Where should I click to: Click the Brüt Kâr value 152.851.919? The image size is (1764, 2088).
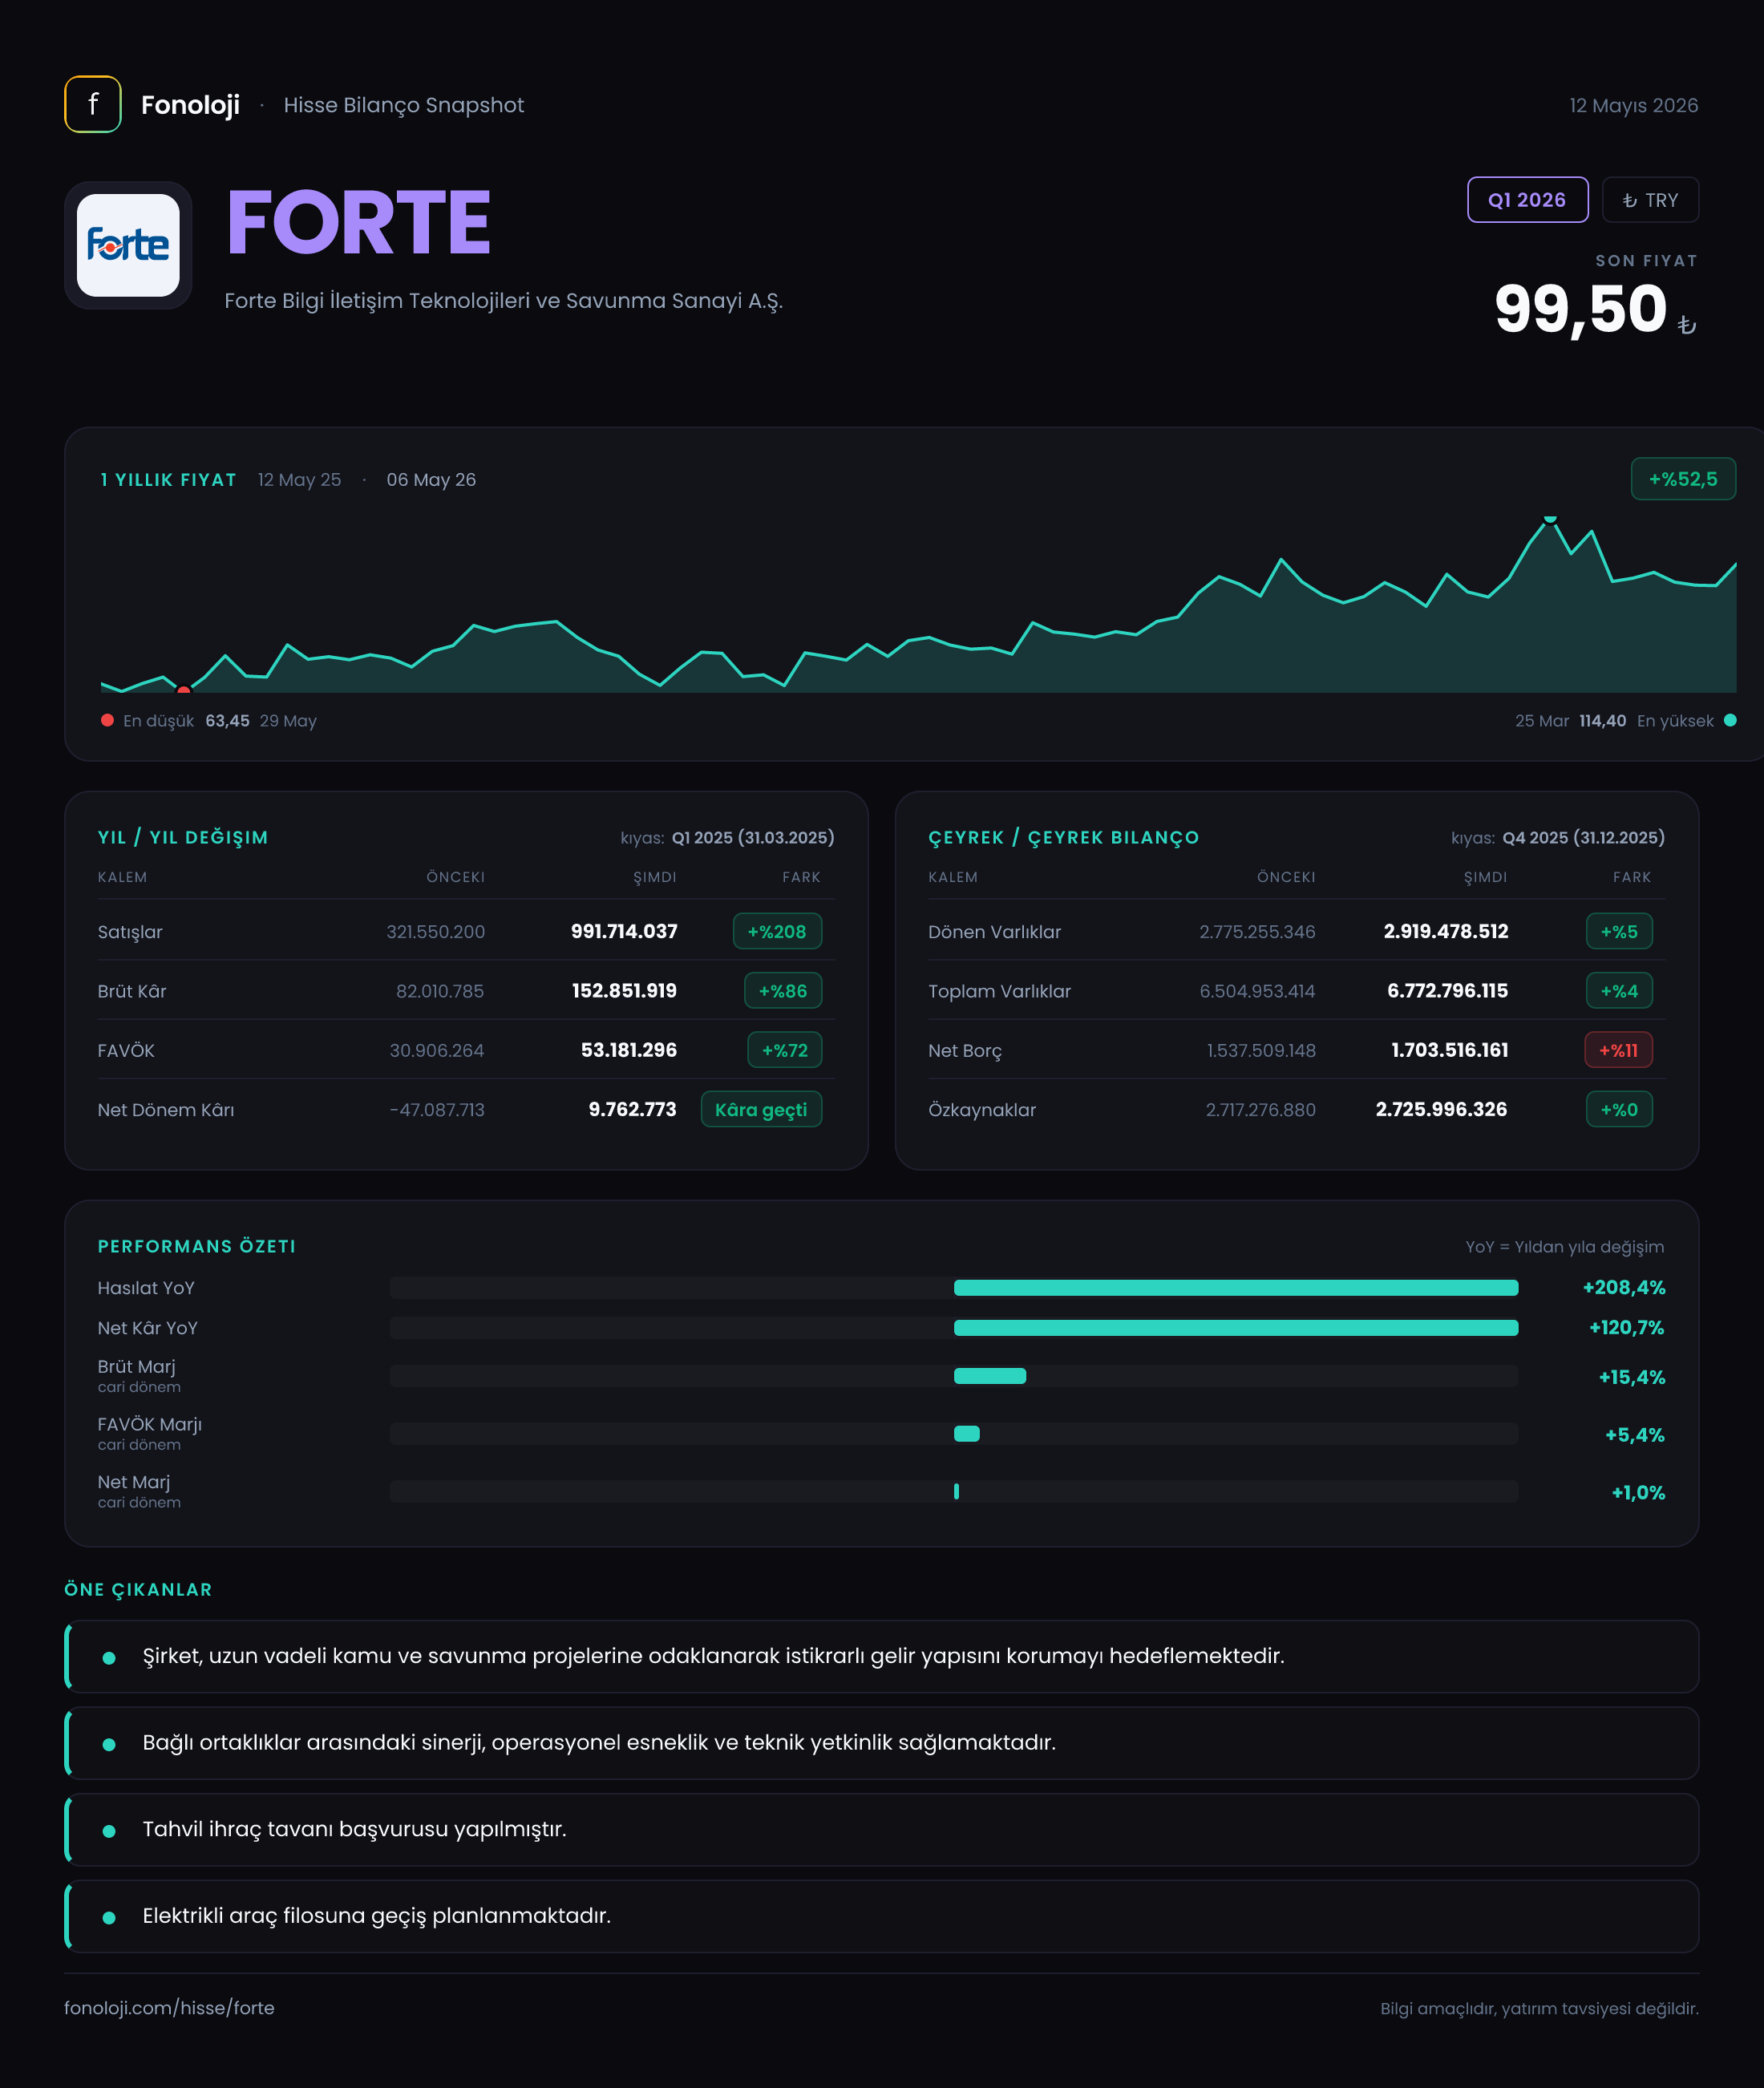624,991
